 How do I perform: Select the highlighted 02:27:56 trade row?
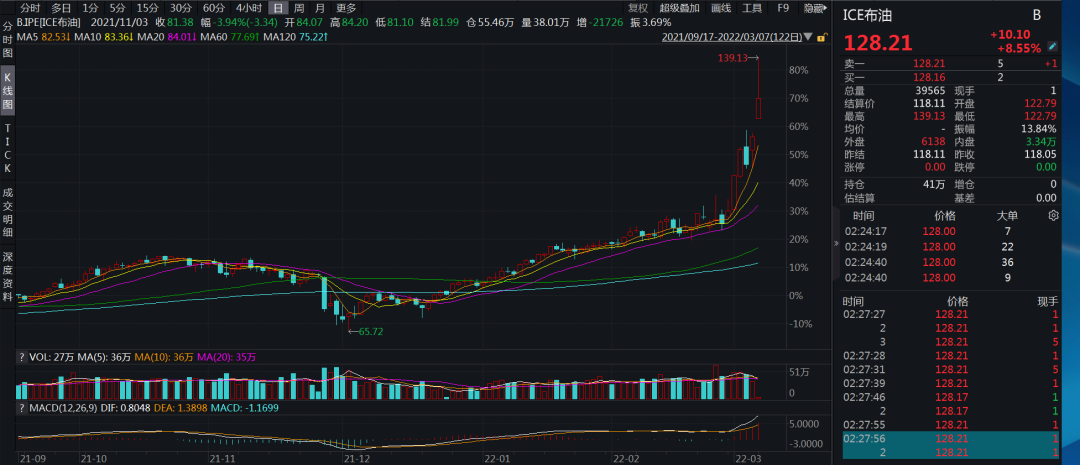point(951,438)
